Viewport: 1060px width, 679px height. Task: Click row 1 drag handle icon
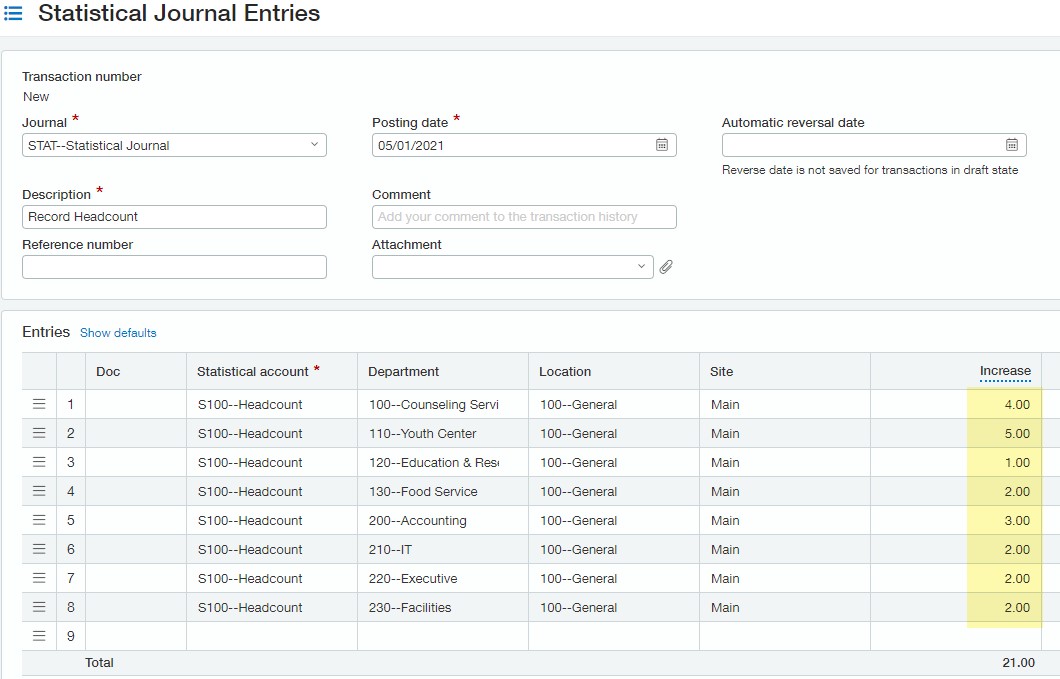click(39, 405)
